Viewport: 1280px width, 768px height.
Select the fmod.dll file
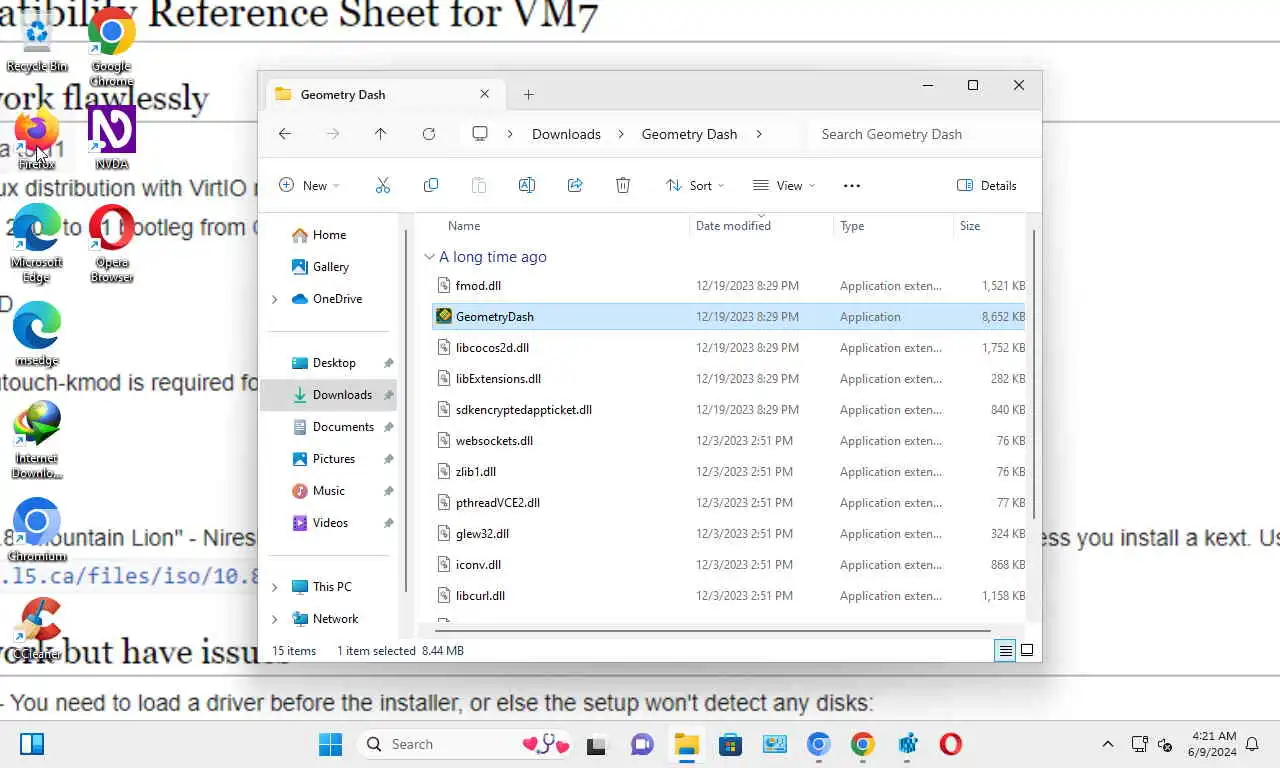(729, 286)
